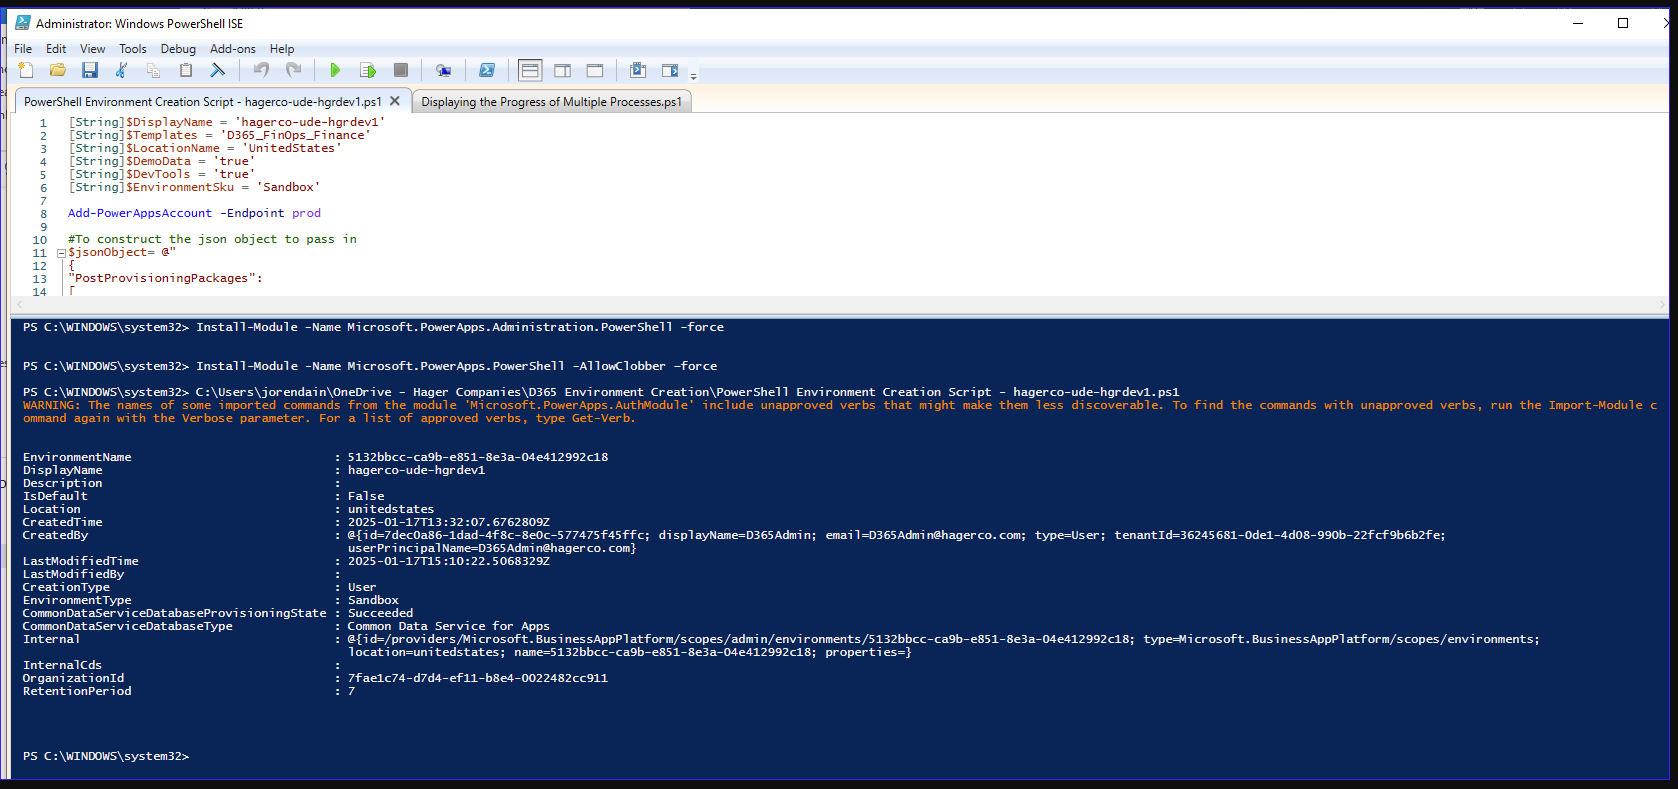Click the Cut scissors icon
The image size is (1678, 789).
pos(122,70)
